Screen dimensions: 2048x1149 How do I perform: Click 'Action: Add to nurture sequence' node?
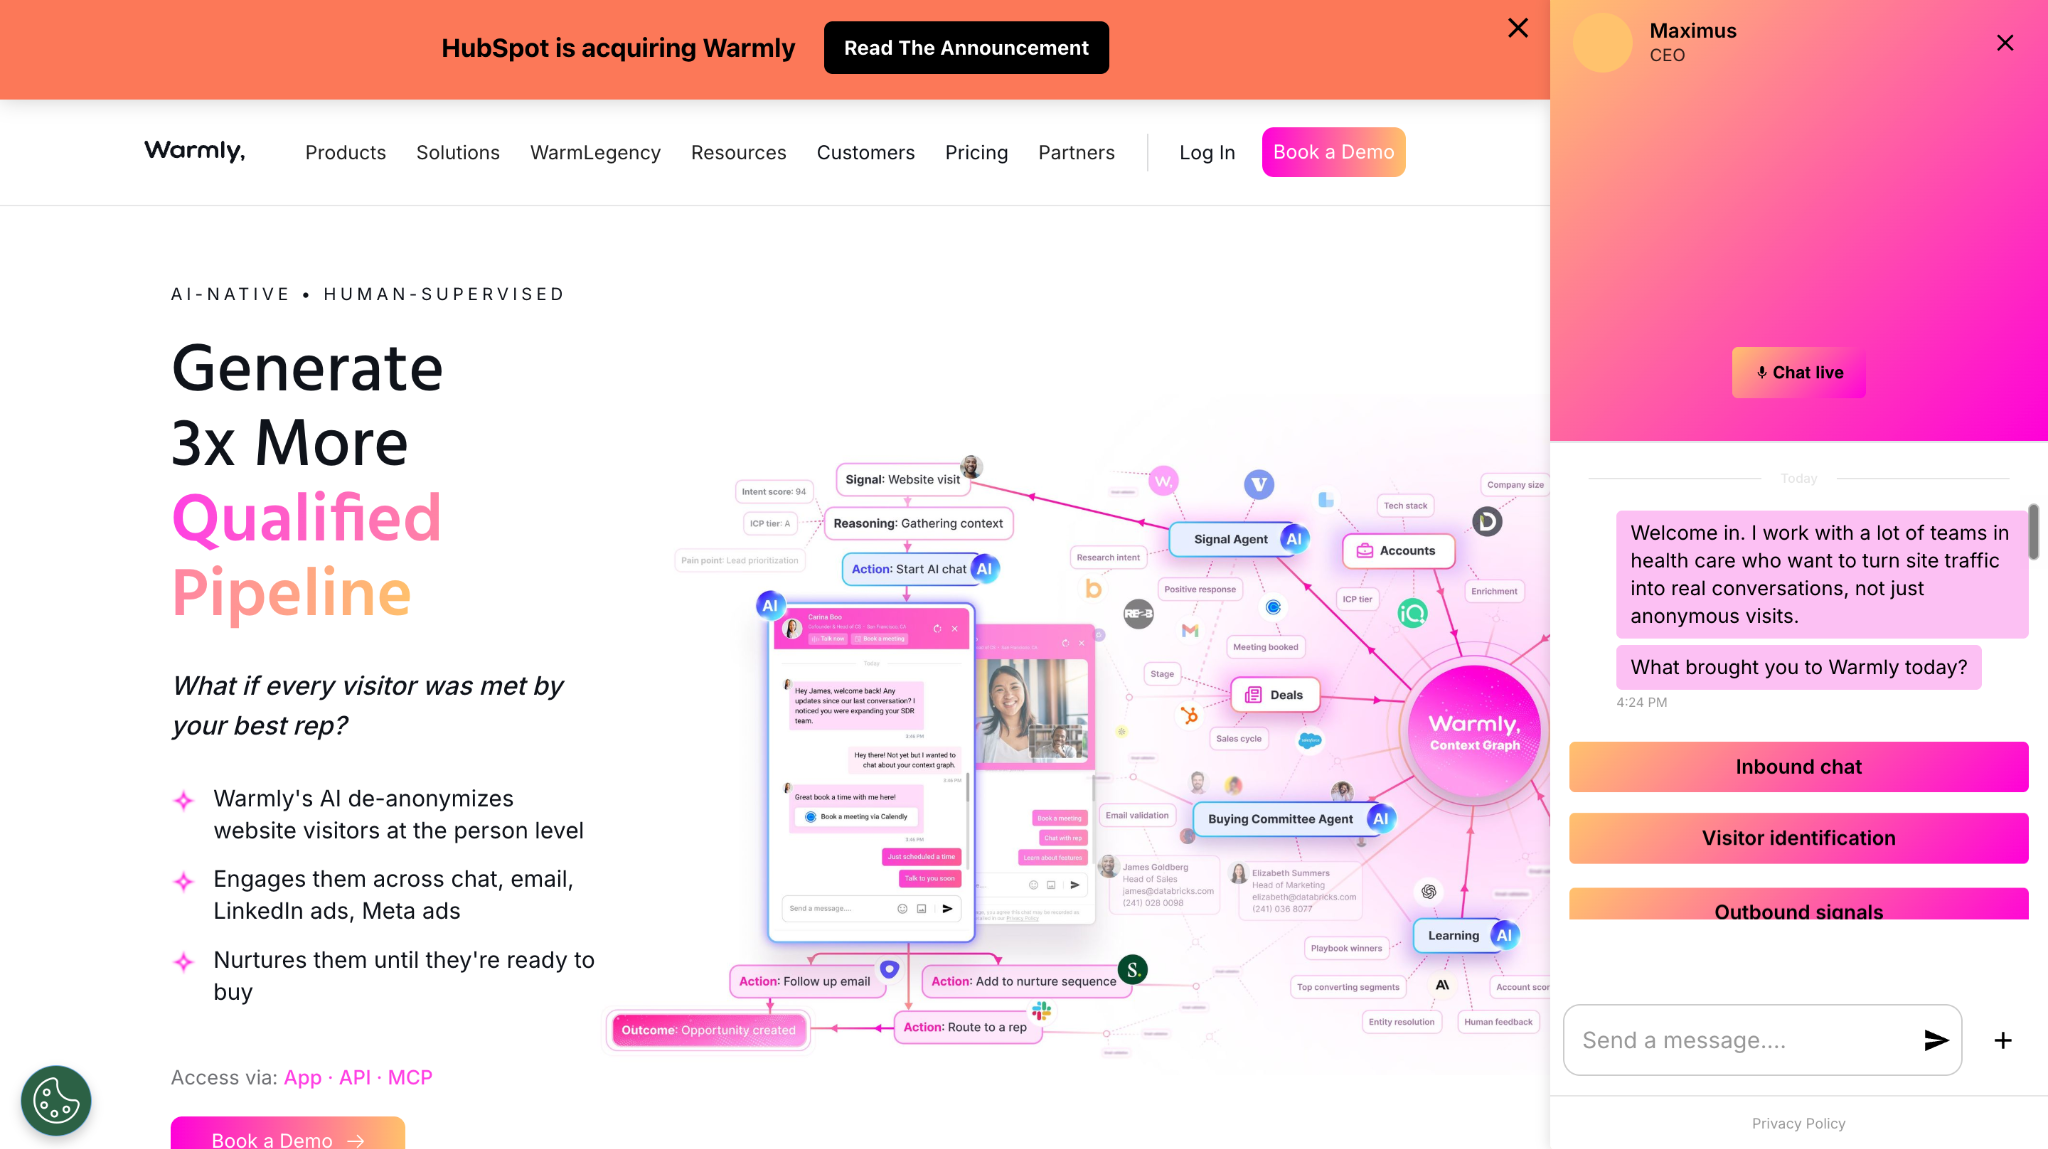1024,981
